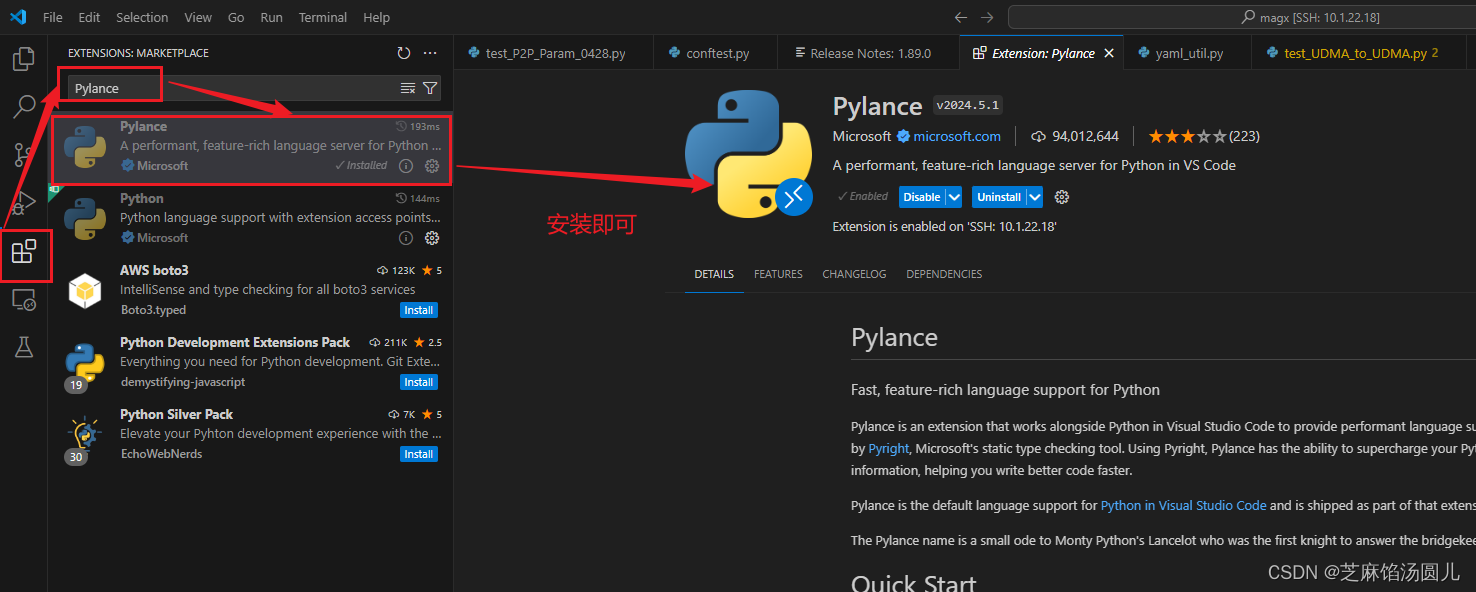
Task: Switch to Release Notes: 1.89.0 tab
Action: 868,53
